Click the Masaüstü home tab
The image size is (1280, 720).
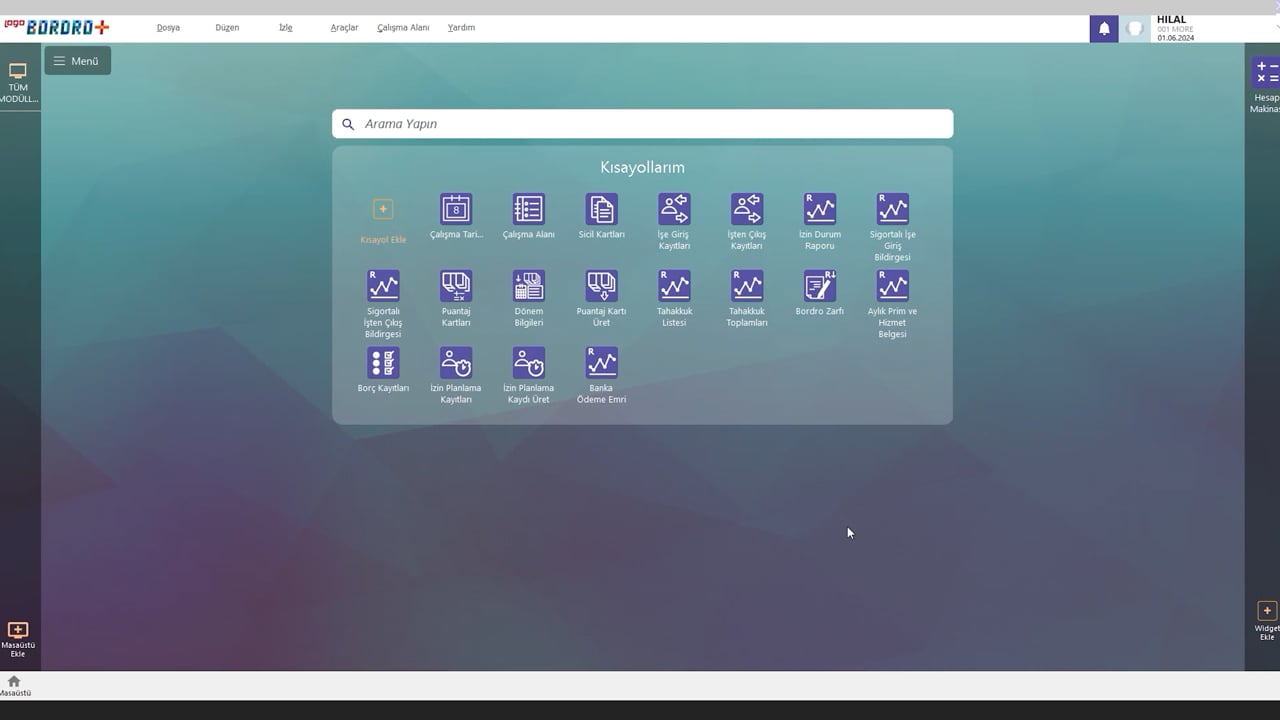click(14, 686)
